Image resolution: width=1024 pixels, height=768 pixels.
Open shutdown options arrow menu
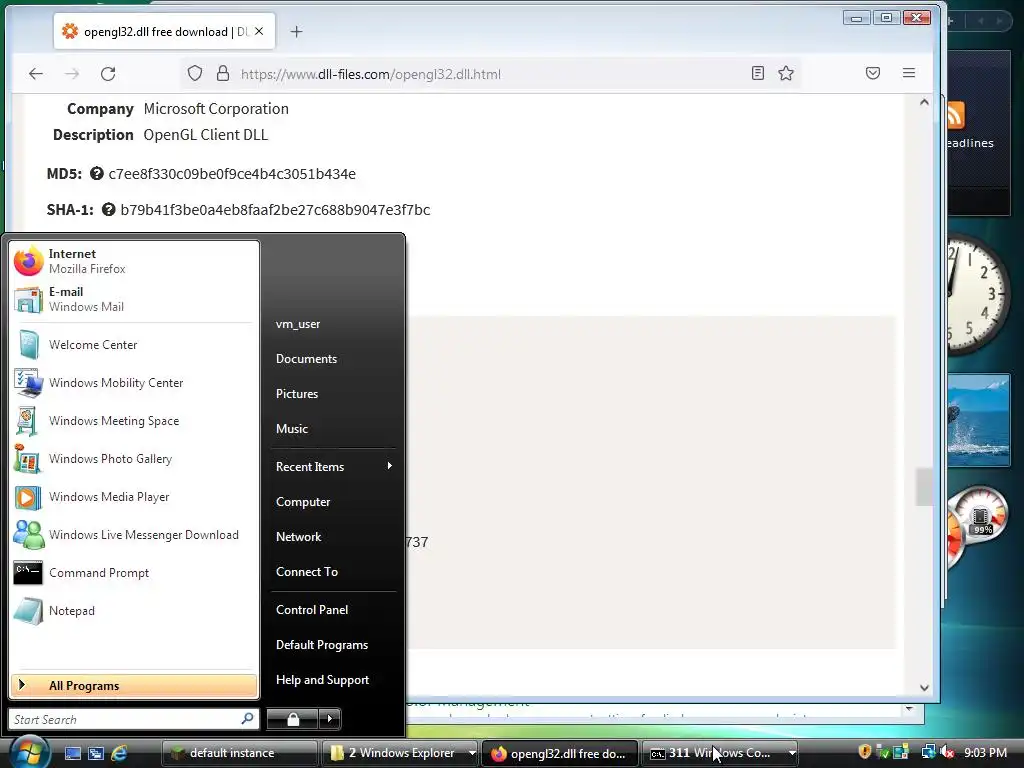(x=330, y=719)
